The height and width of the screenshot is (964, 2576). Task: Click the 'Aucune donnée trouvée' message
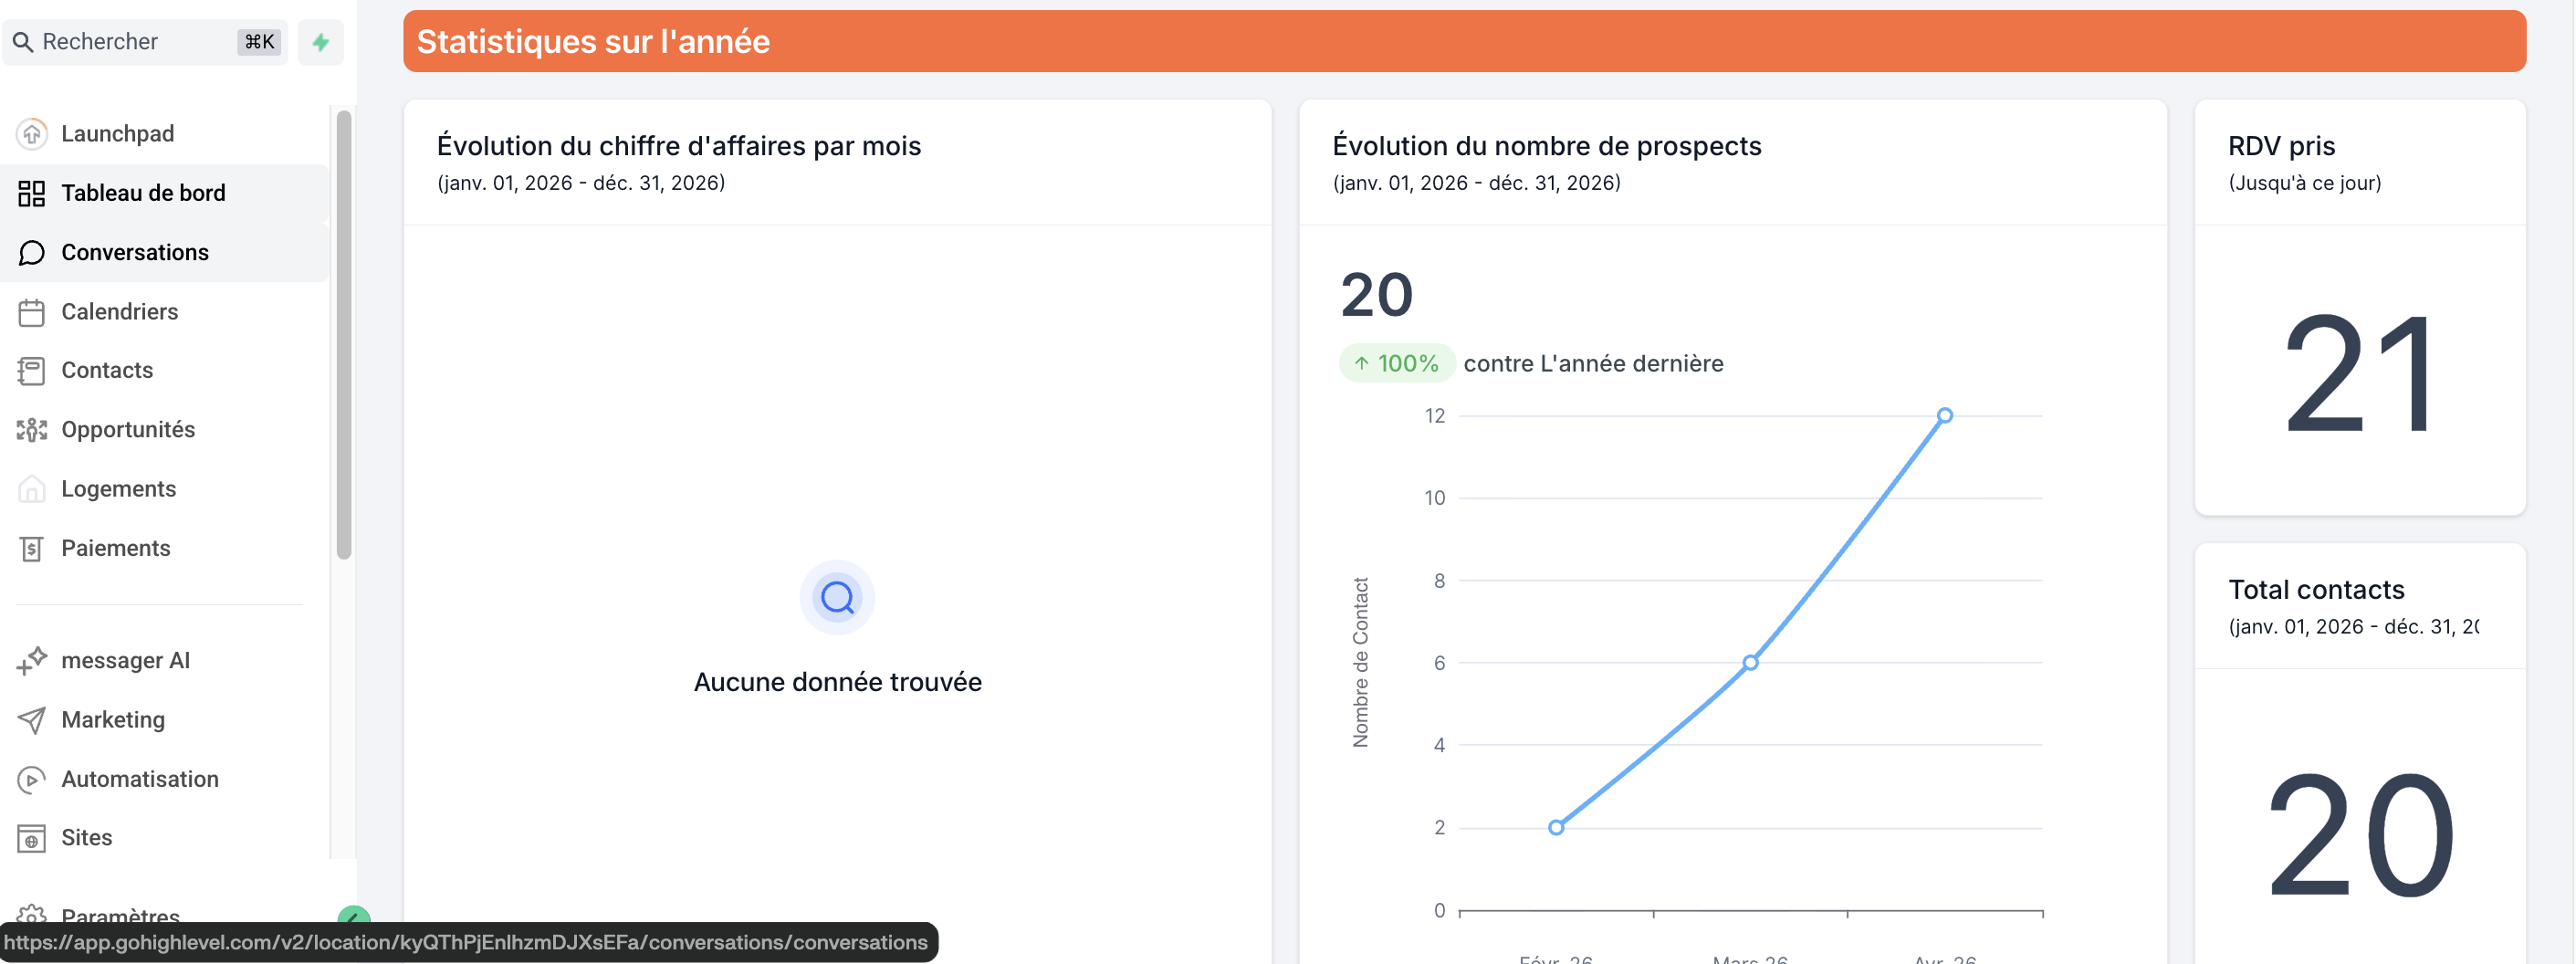[838, 682]
